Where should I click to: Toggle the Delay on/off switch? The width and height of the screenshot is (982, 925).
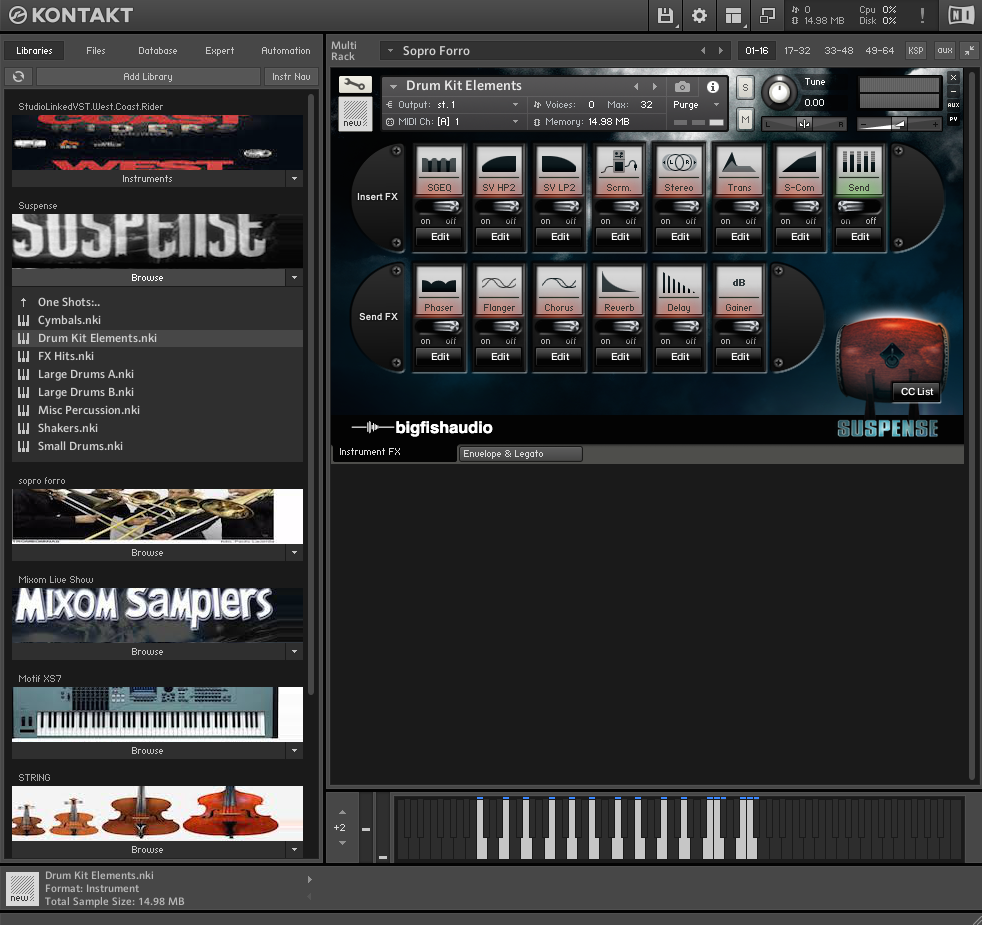pos(679,327)
